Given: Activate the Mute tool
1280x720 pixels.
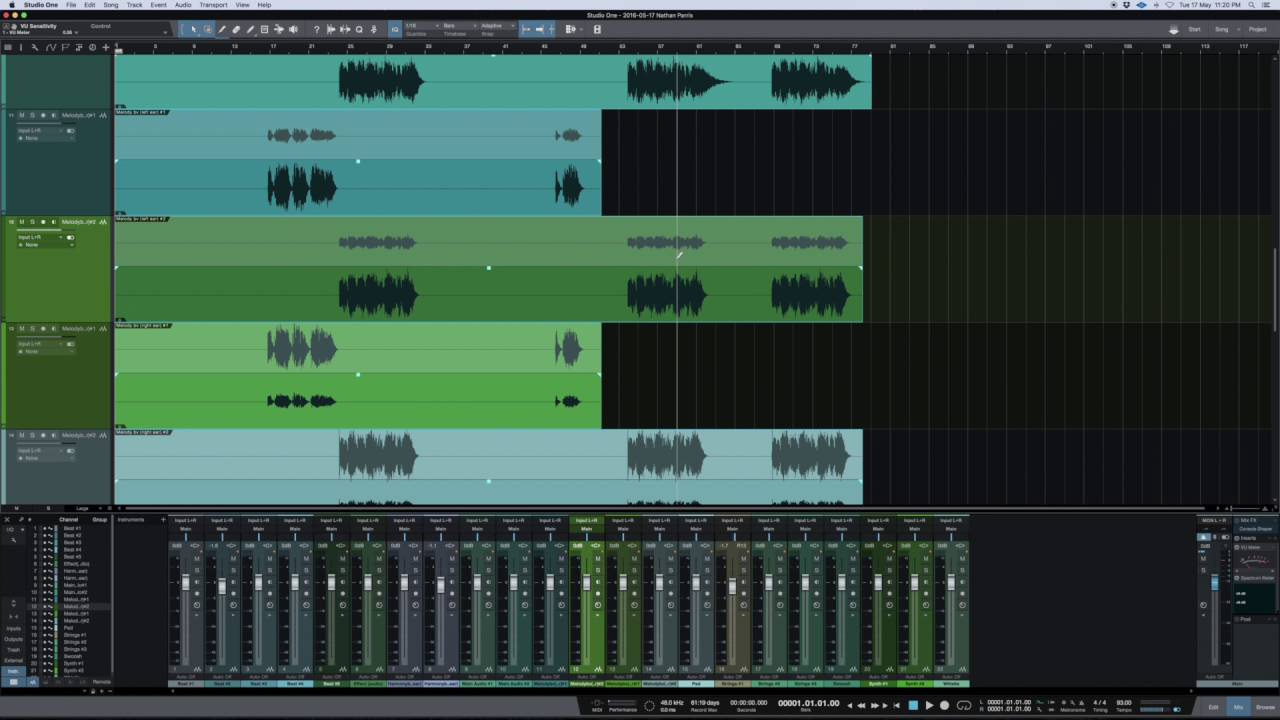Looking at the screenshot, I should [264, 29].
